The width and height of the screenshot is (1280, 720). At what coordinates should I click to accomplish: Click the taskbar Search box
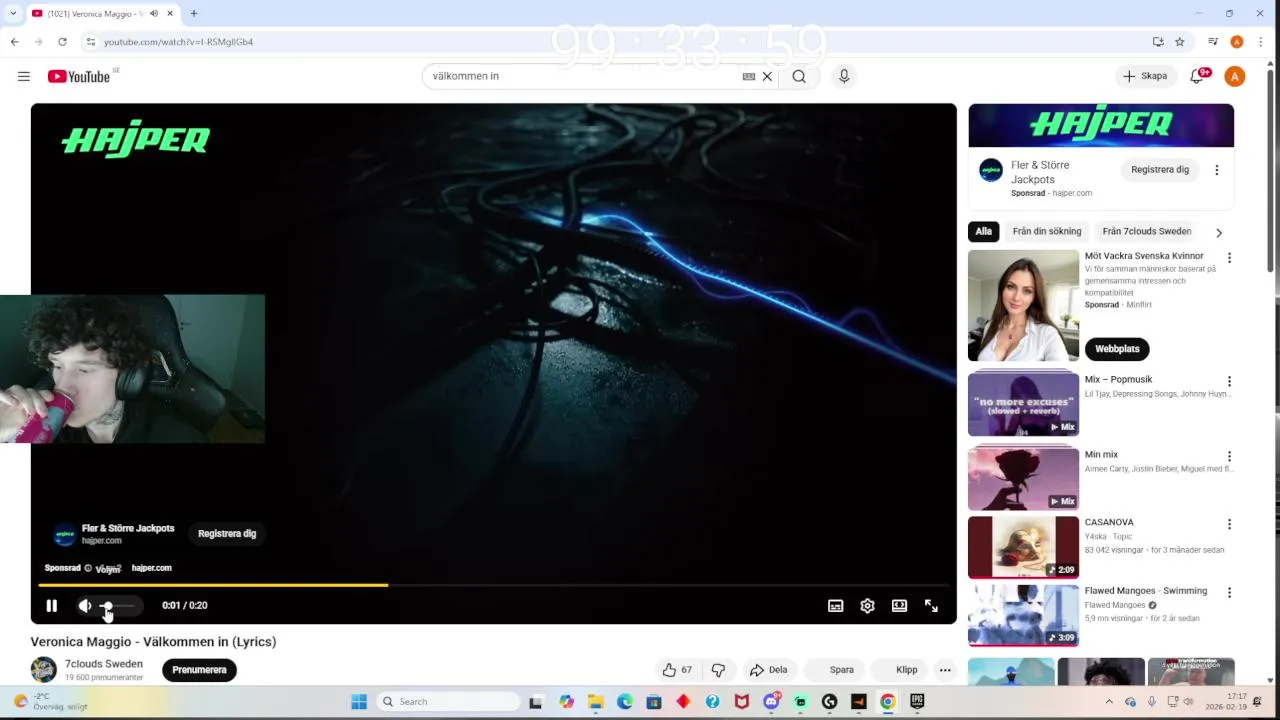(x=447, y=702)
